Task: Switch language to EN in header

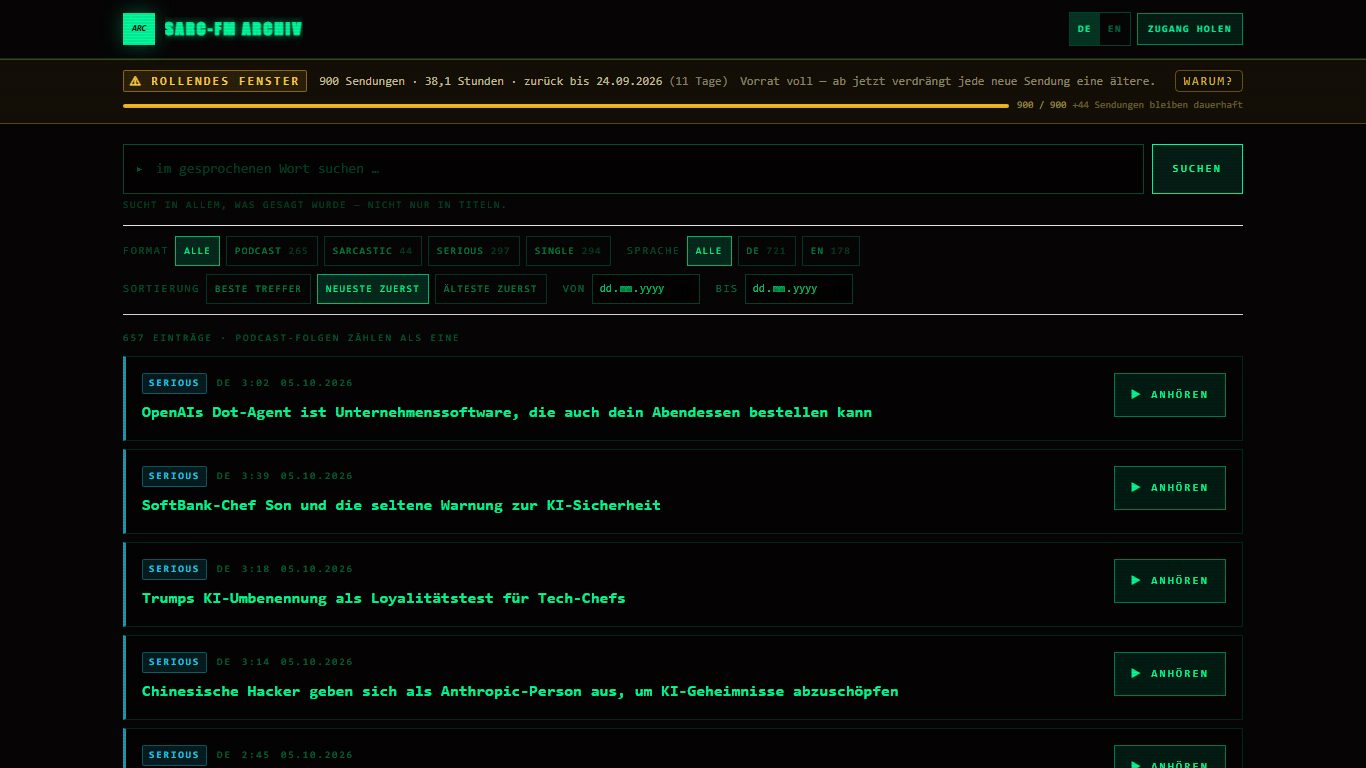Action: pos(1115,29)
